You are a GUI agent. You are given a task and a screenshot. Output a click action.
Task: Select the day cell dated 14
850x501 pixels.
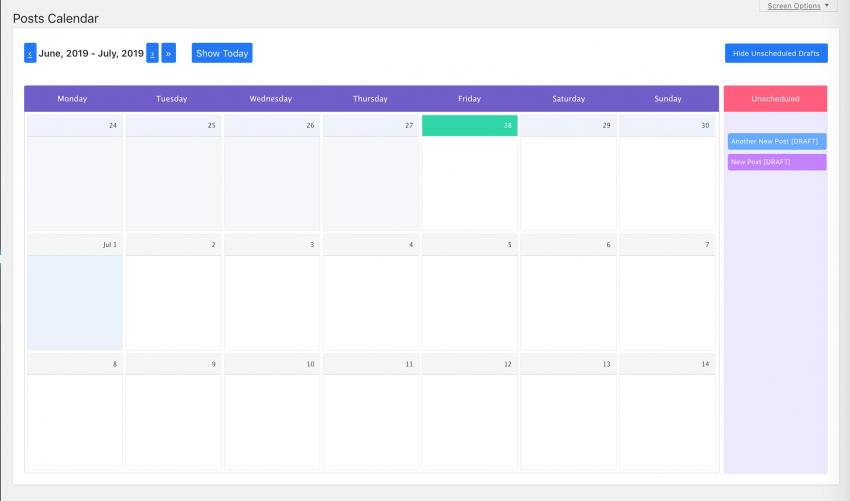[667, 412]
